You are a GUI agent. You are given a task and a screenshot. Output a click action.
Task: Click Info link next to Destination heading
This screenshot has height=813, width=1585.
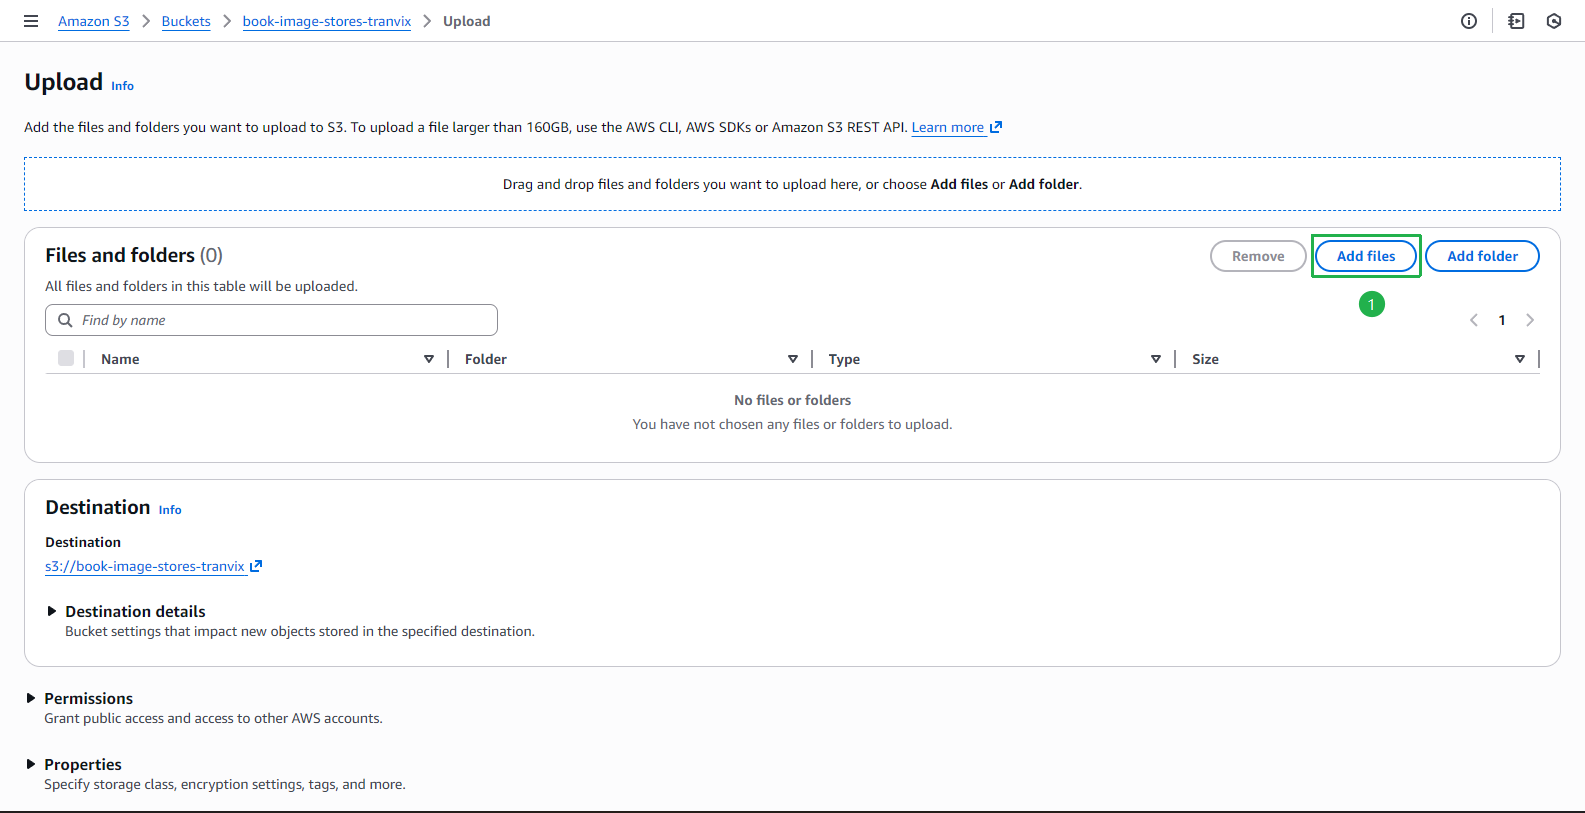point(170,510)
